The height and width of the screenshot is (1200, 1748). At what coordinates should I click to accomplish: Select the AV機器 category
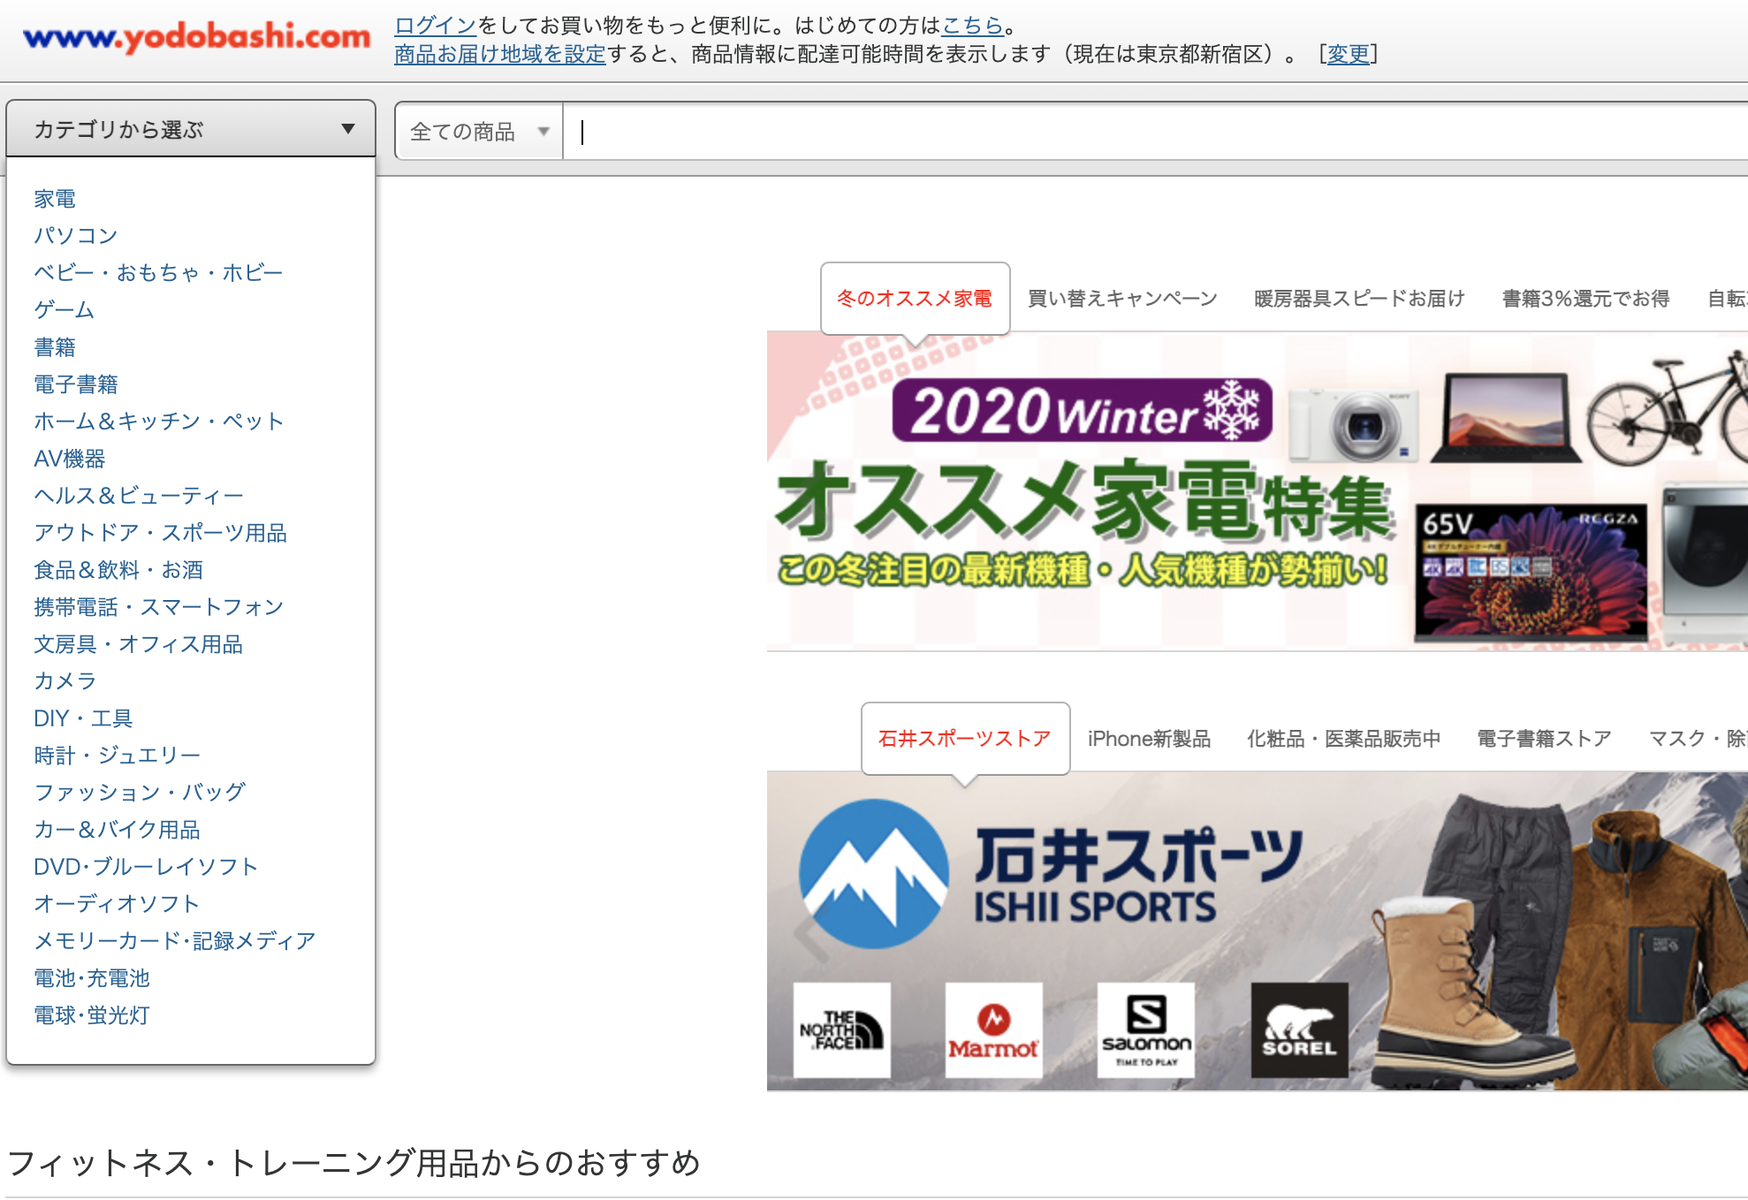[70, 459]
